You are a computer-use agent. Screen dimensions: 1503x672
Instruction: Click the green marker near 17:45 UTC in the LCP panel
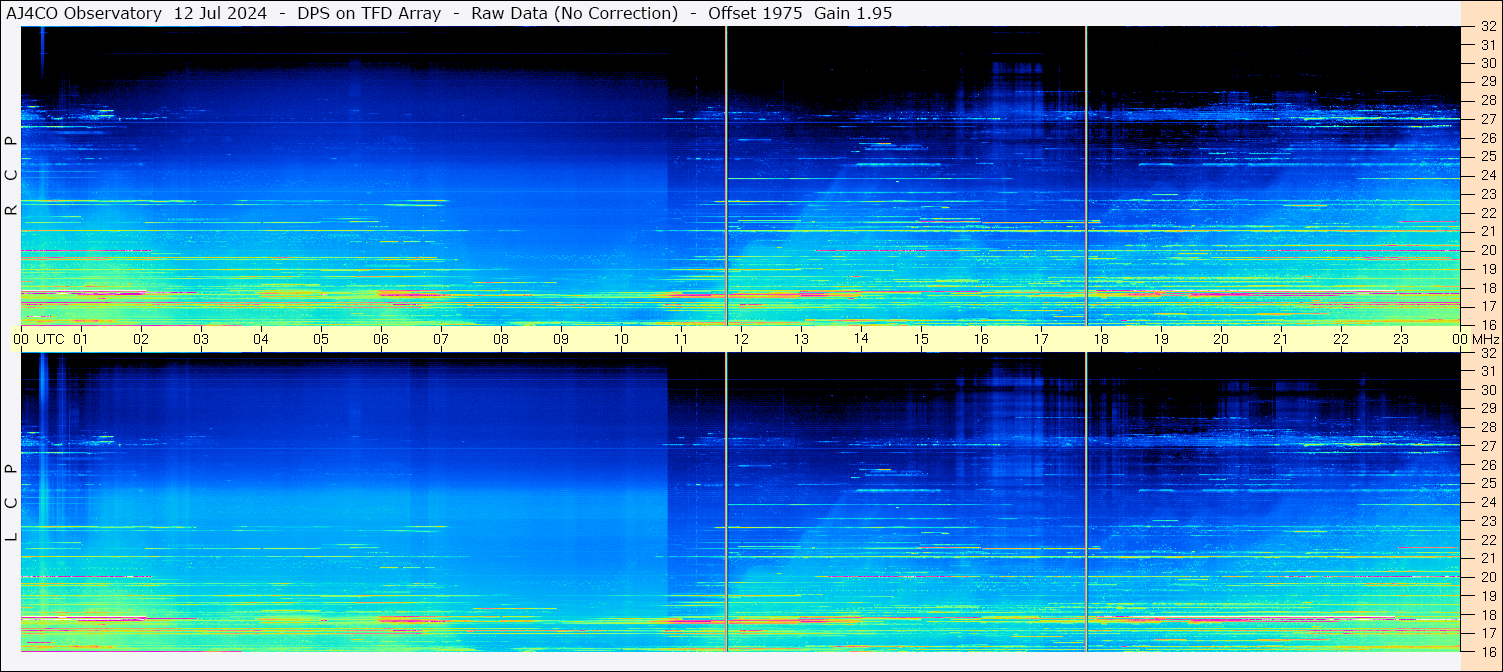click(1086, 502)
